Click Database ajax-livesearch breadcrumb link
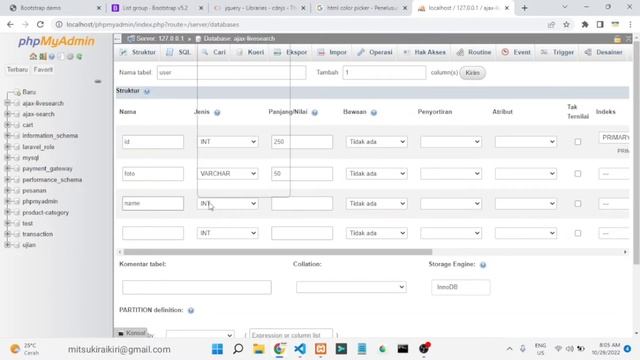The height and width of the screenshot is (360, 640). pyautogui.click(x=239, y=38)
